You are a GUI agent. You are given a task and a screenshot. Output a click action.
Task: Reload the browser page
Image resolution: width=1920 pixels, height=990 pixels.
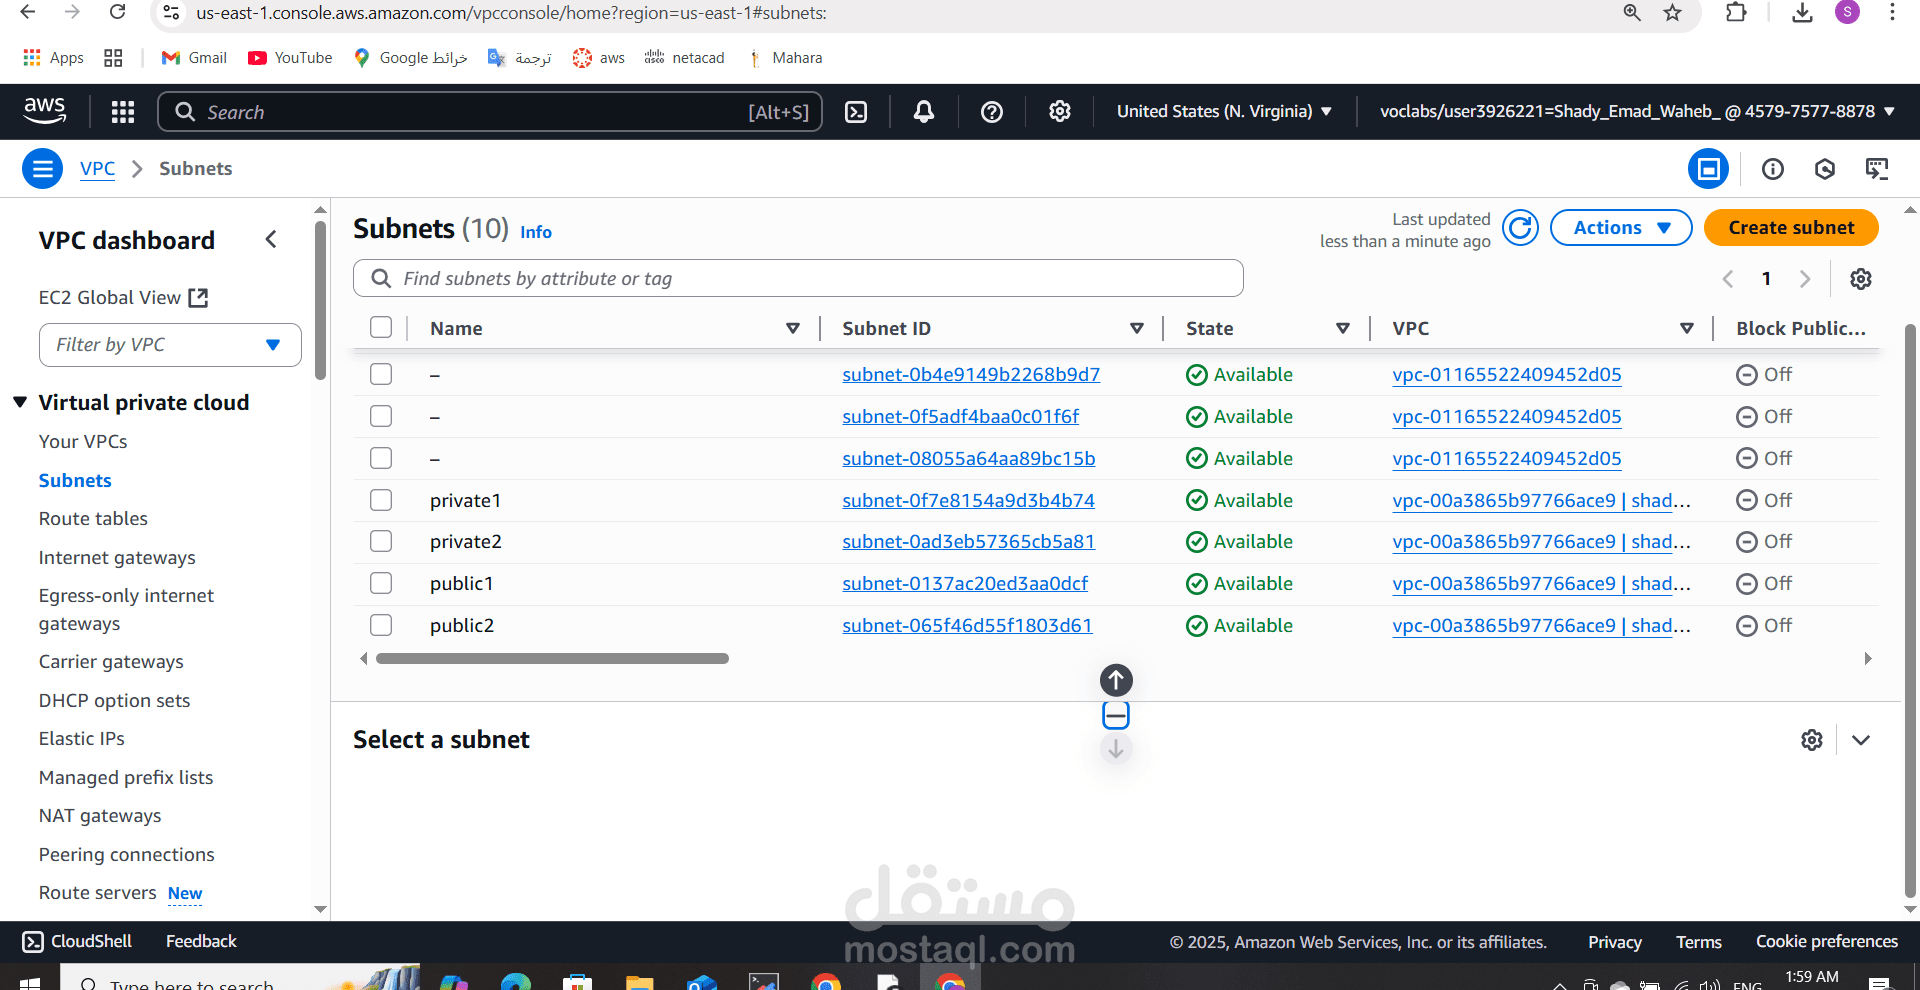pos(117,12)
